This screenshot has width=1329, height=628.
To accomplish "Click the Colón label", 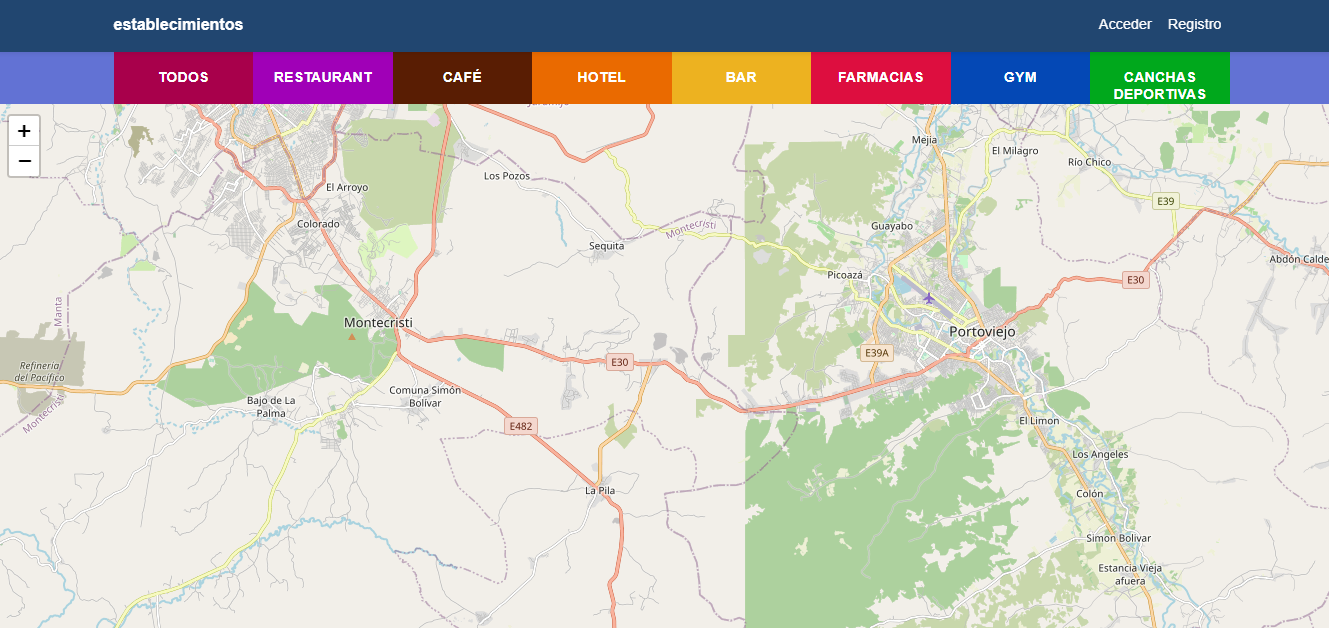I will pos(1090,494).
